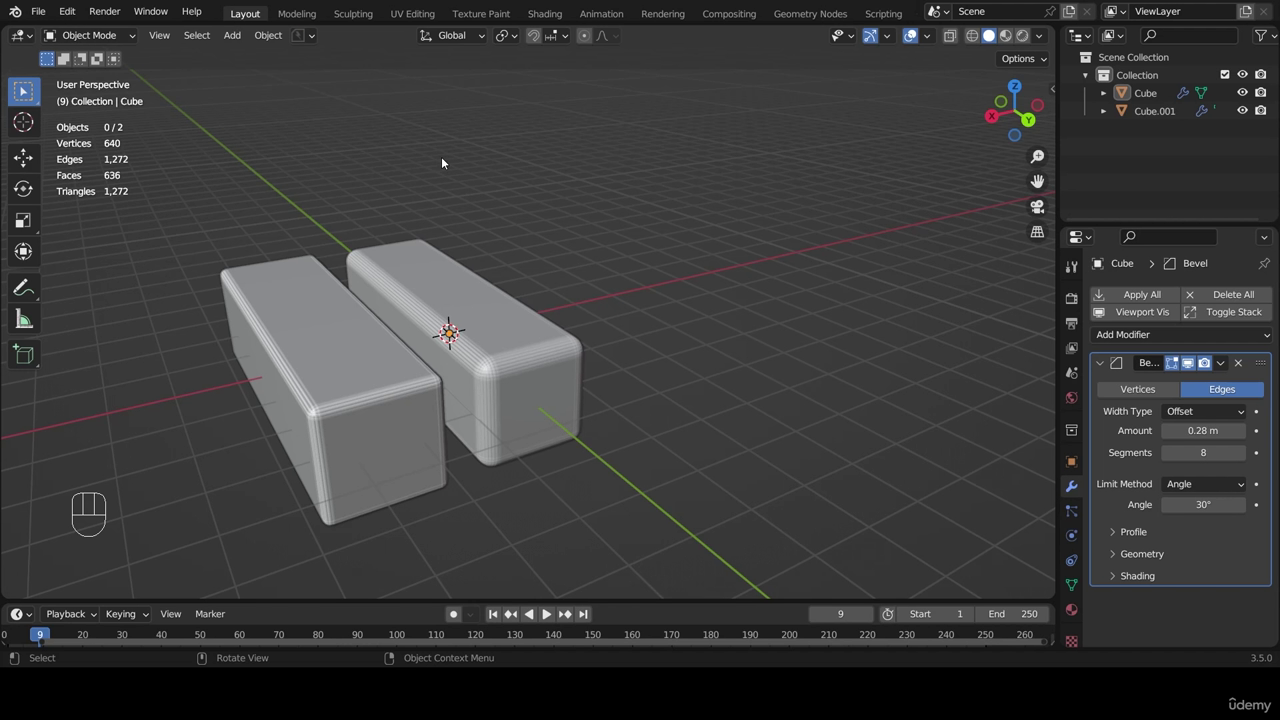Choose the Transform tool
Screen dimensions: 1280x720
coord(23,252)
